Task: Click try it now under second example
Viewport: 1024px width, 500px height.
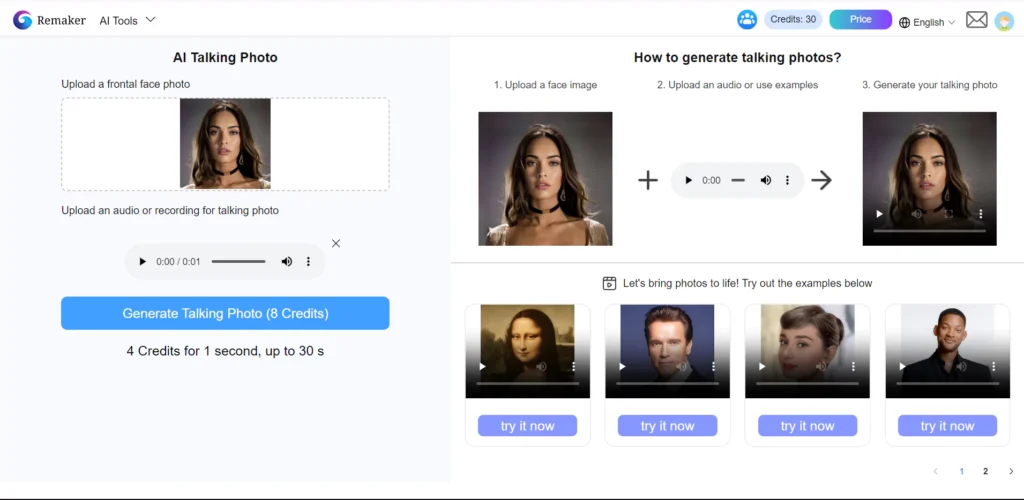Action: pyautogui.click(x=667, y=426)
